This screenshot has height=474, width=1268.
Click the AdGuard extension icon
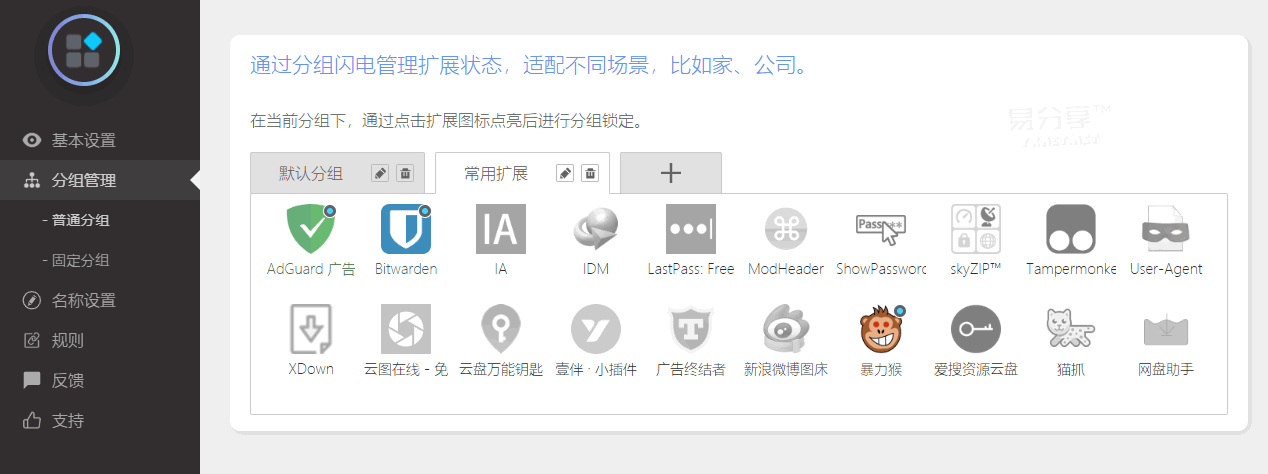tap(311, 229)
